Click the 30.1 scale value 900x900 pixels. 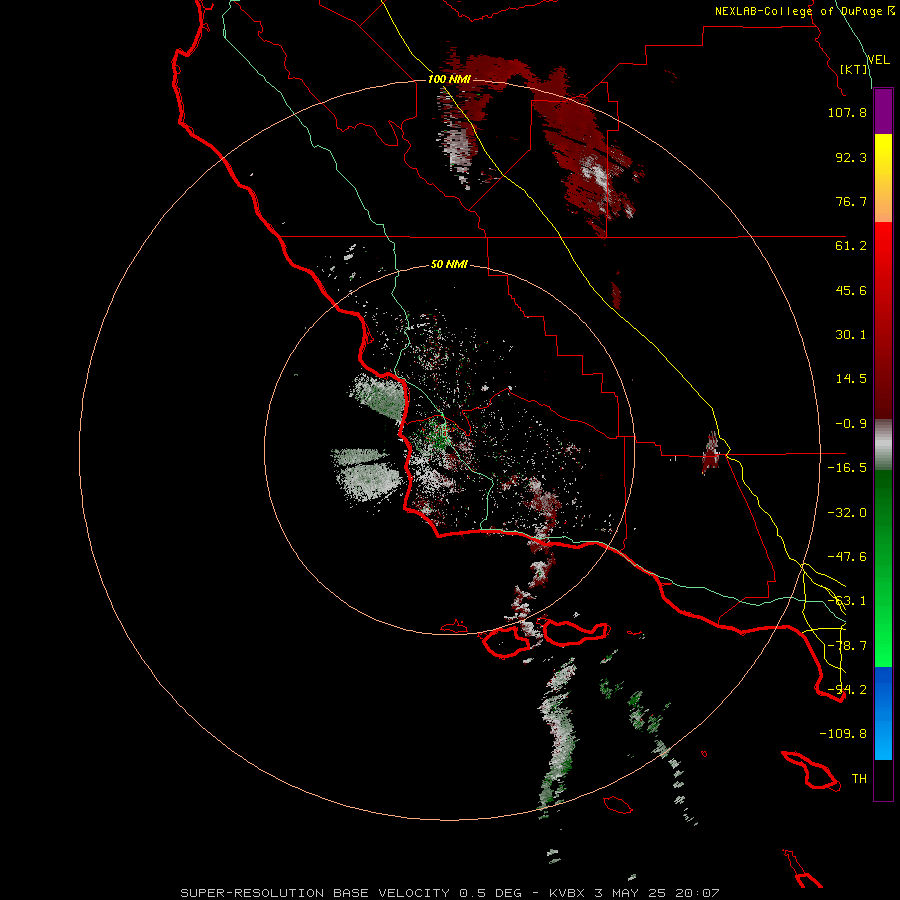pyautogui.click(x=851, y=335)
